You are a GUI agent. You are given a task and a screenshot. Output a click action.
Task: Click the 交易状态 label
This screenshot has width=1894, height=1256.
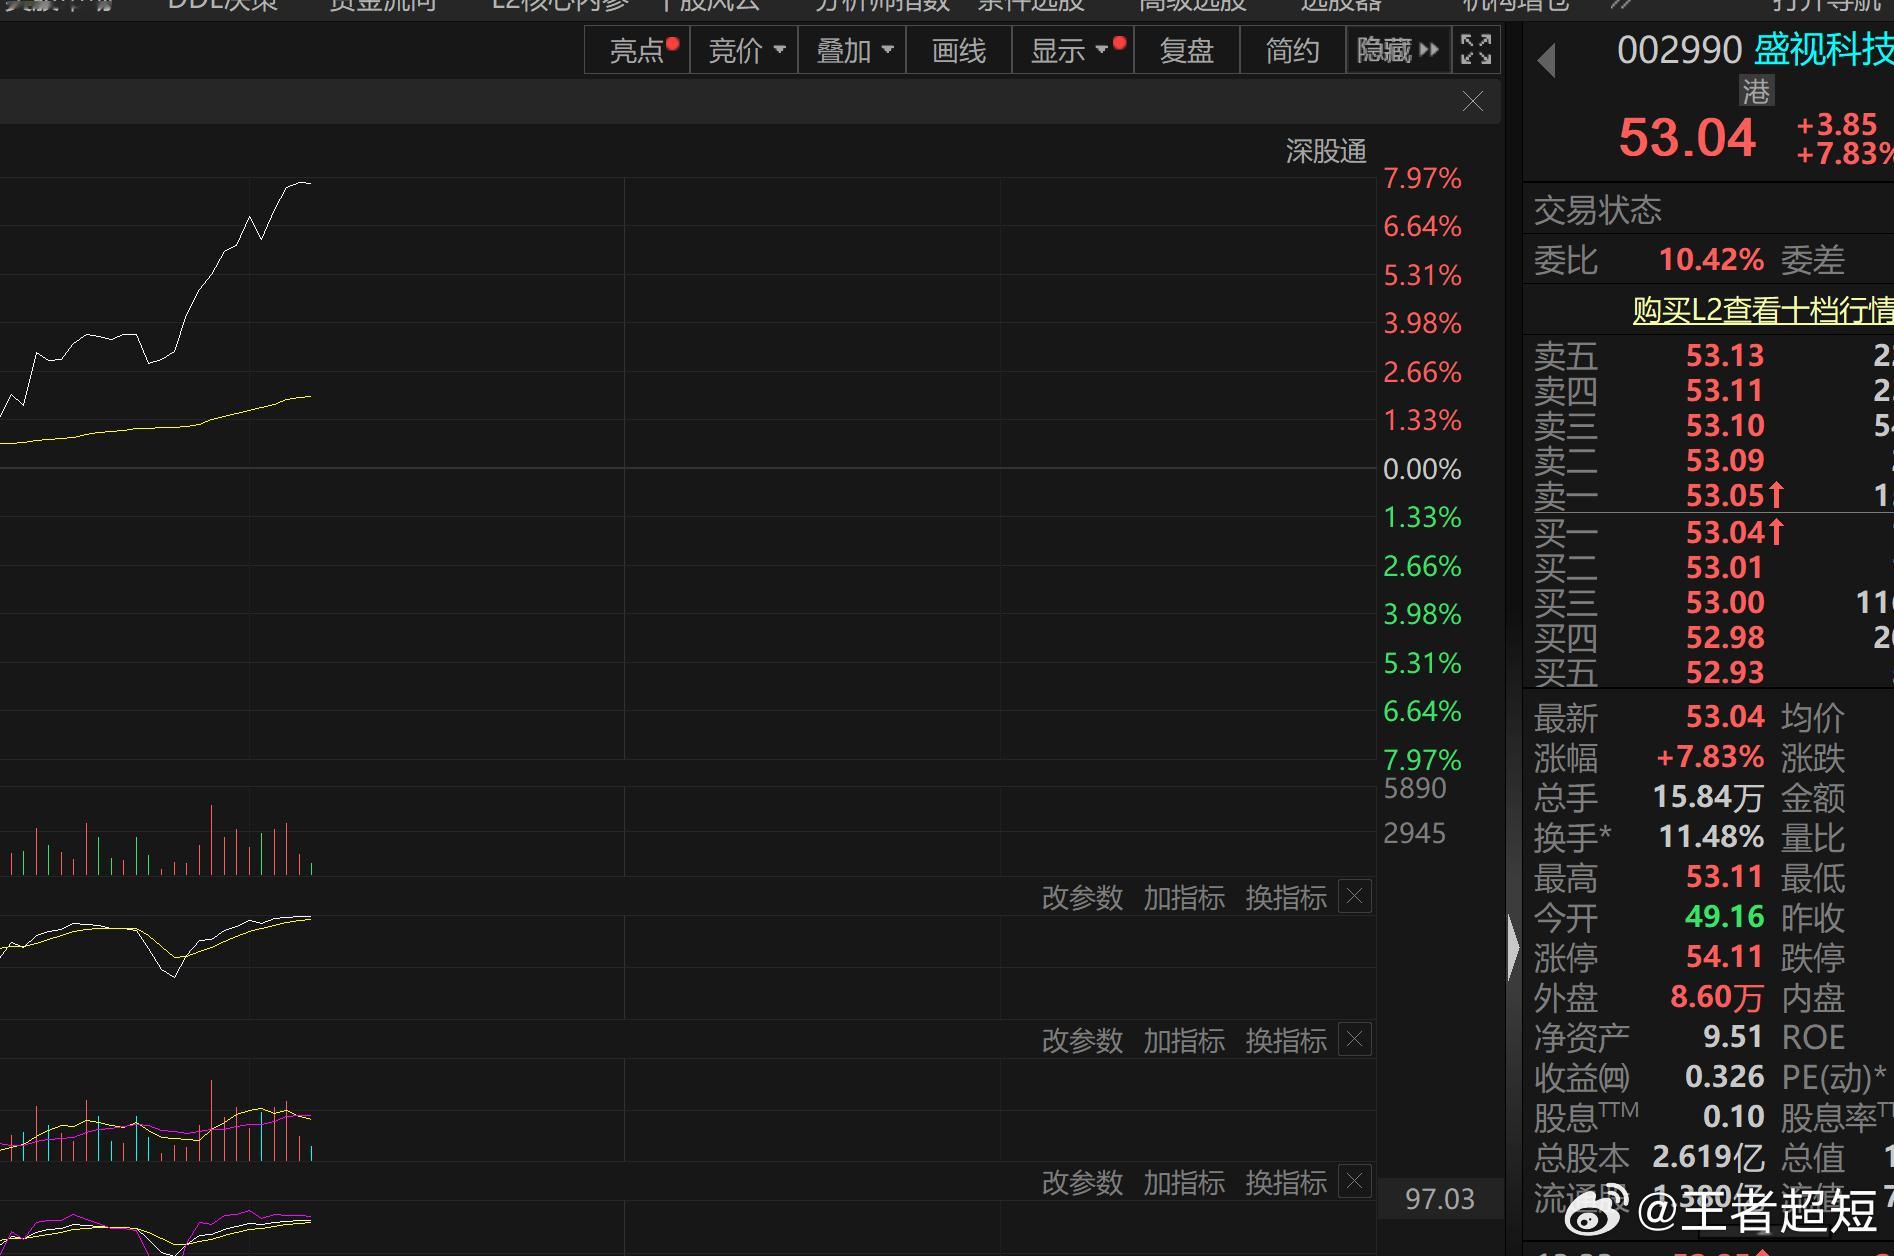(x=1597, y=210)
